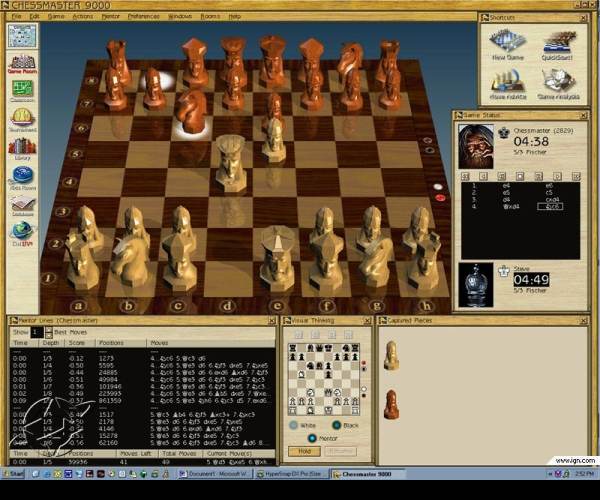Image resolution: width=600 pixels, height=500 pixels.
Task: Open the Mentor menu
Action: click(111, 16)
